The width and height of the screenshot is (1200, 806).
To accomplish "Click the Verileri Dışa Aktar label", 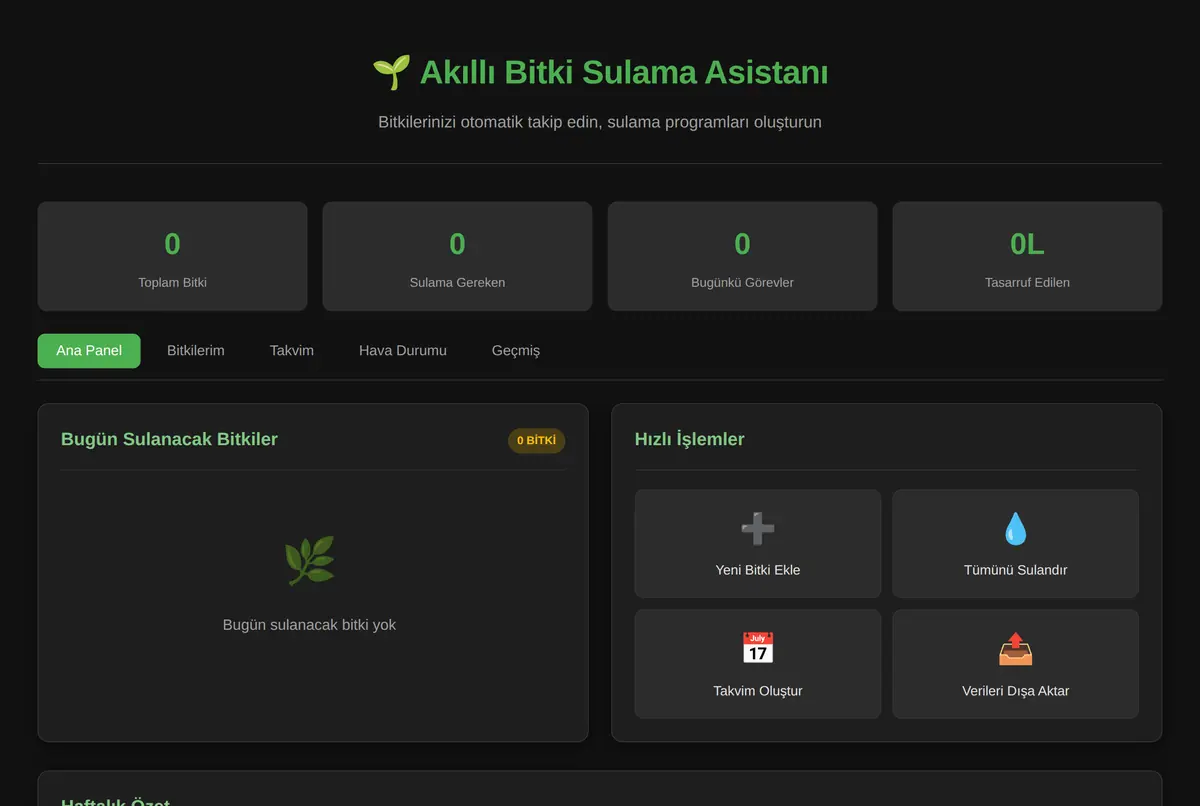I will (x=1015, y=691).
